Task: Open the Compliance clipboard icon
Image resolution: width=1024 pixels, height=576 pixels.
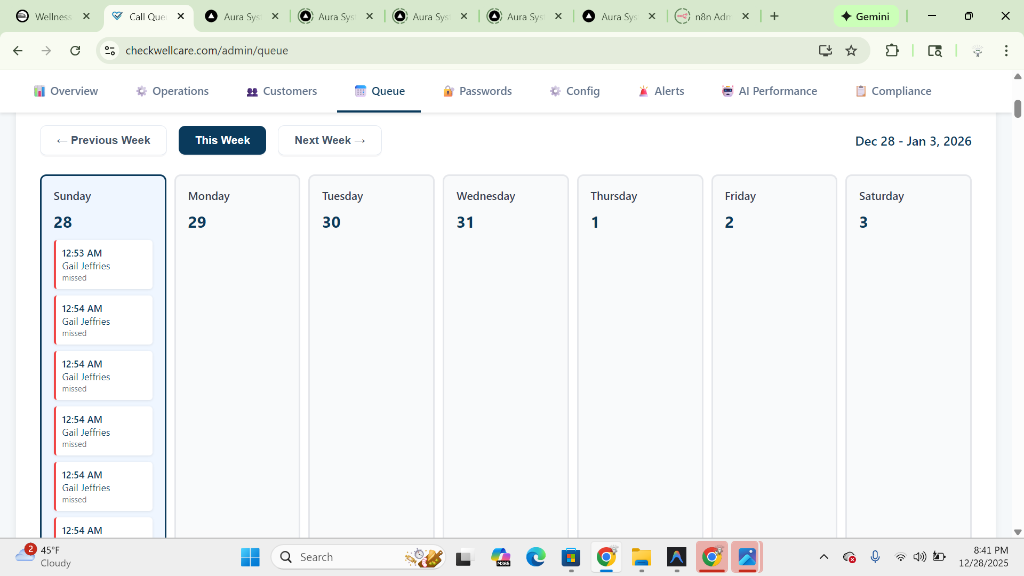Action: (x=860, y=91)
